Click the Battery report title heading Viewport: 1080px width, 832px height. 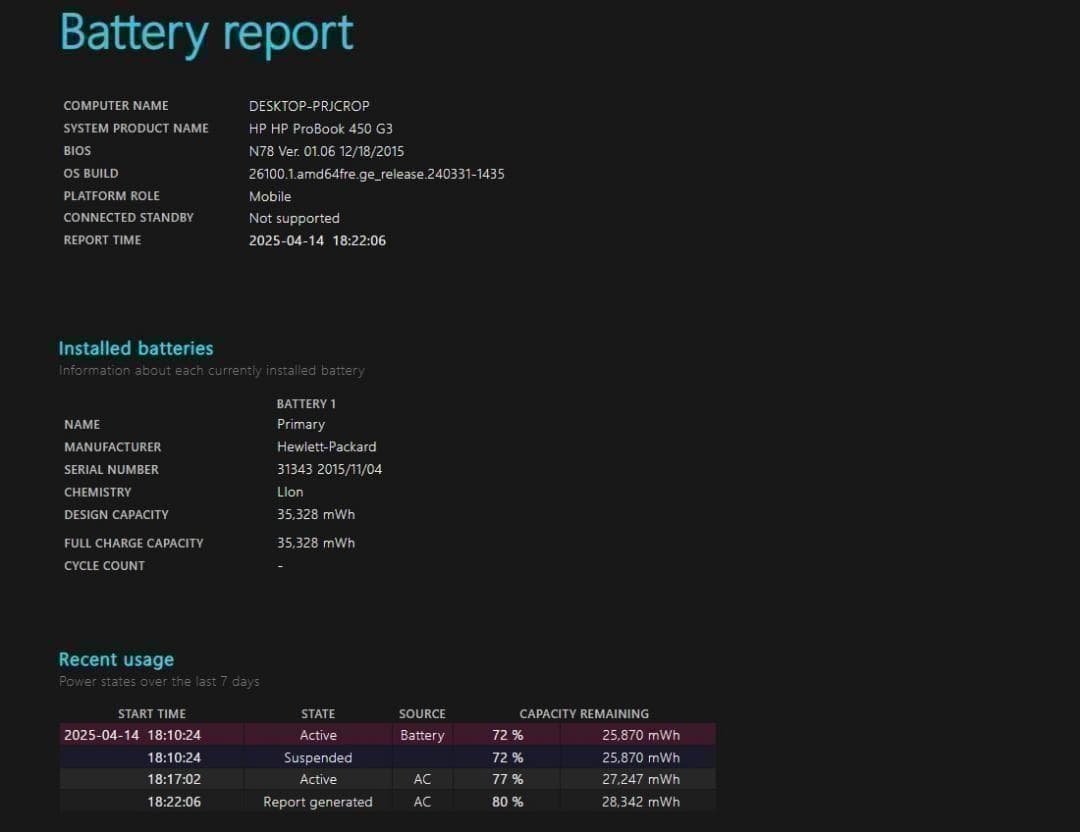207,32
